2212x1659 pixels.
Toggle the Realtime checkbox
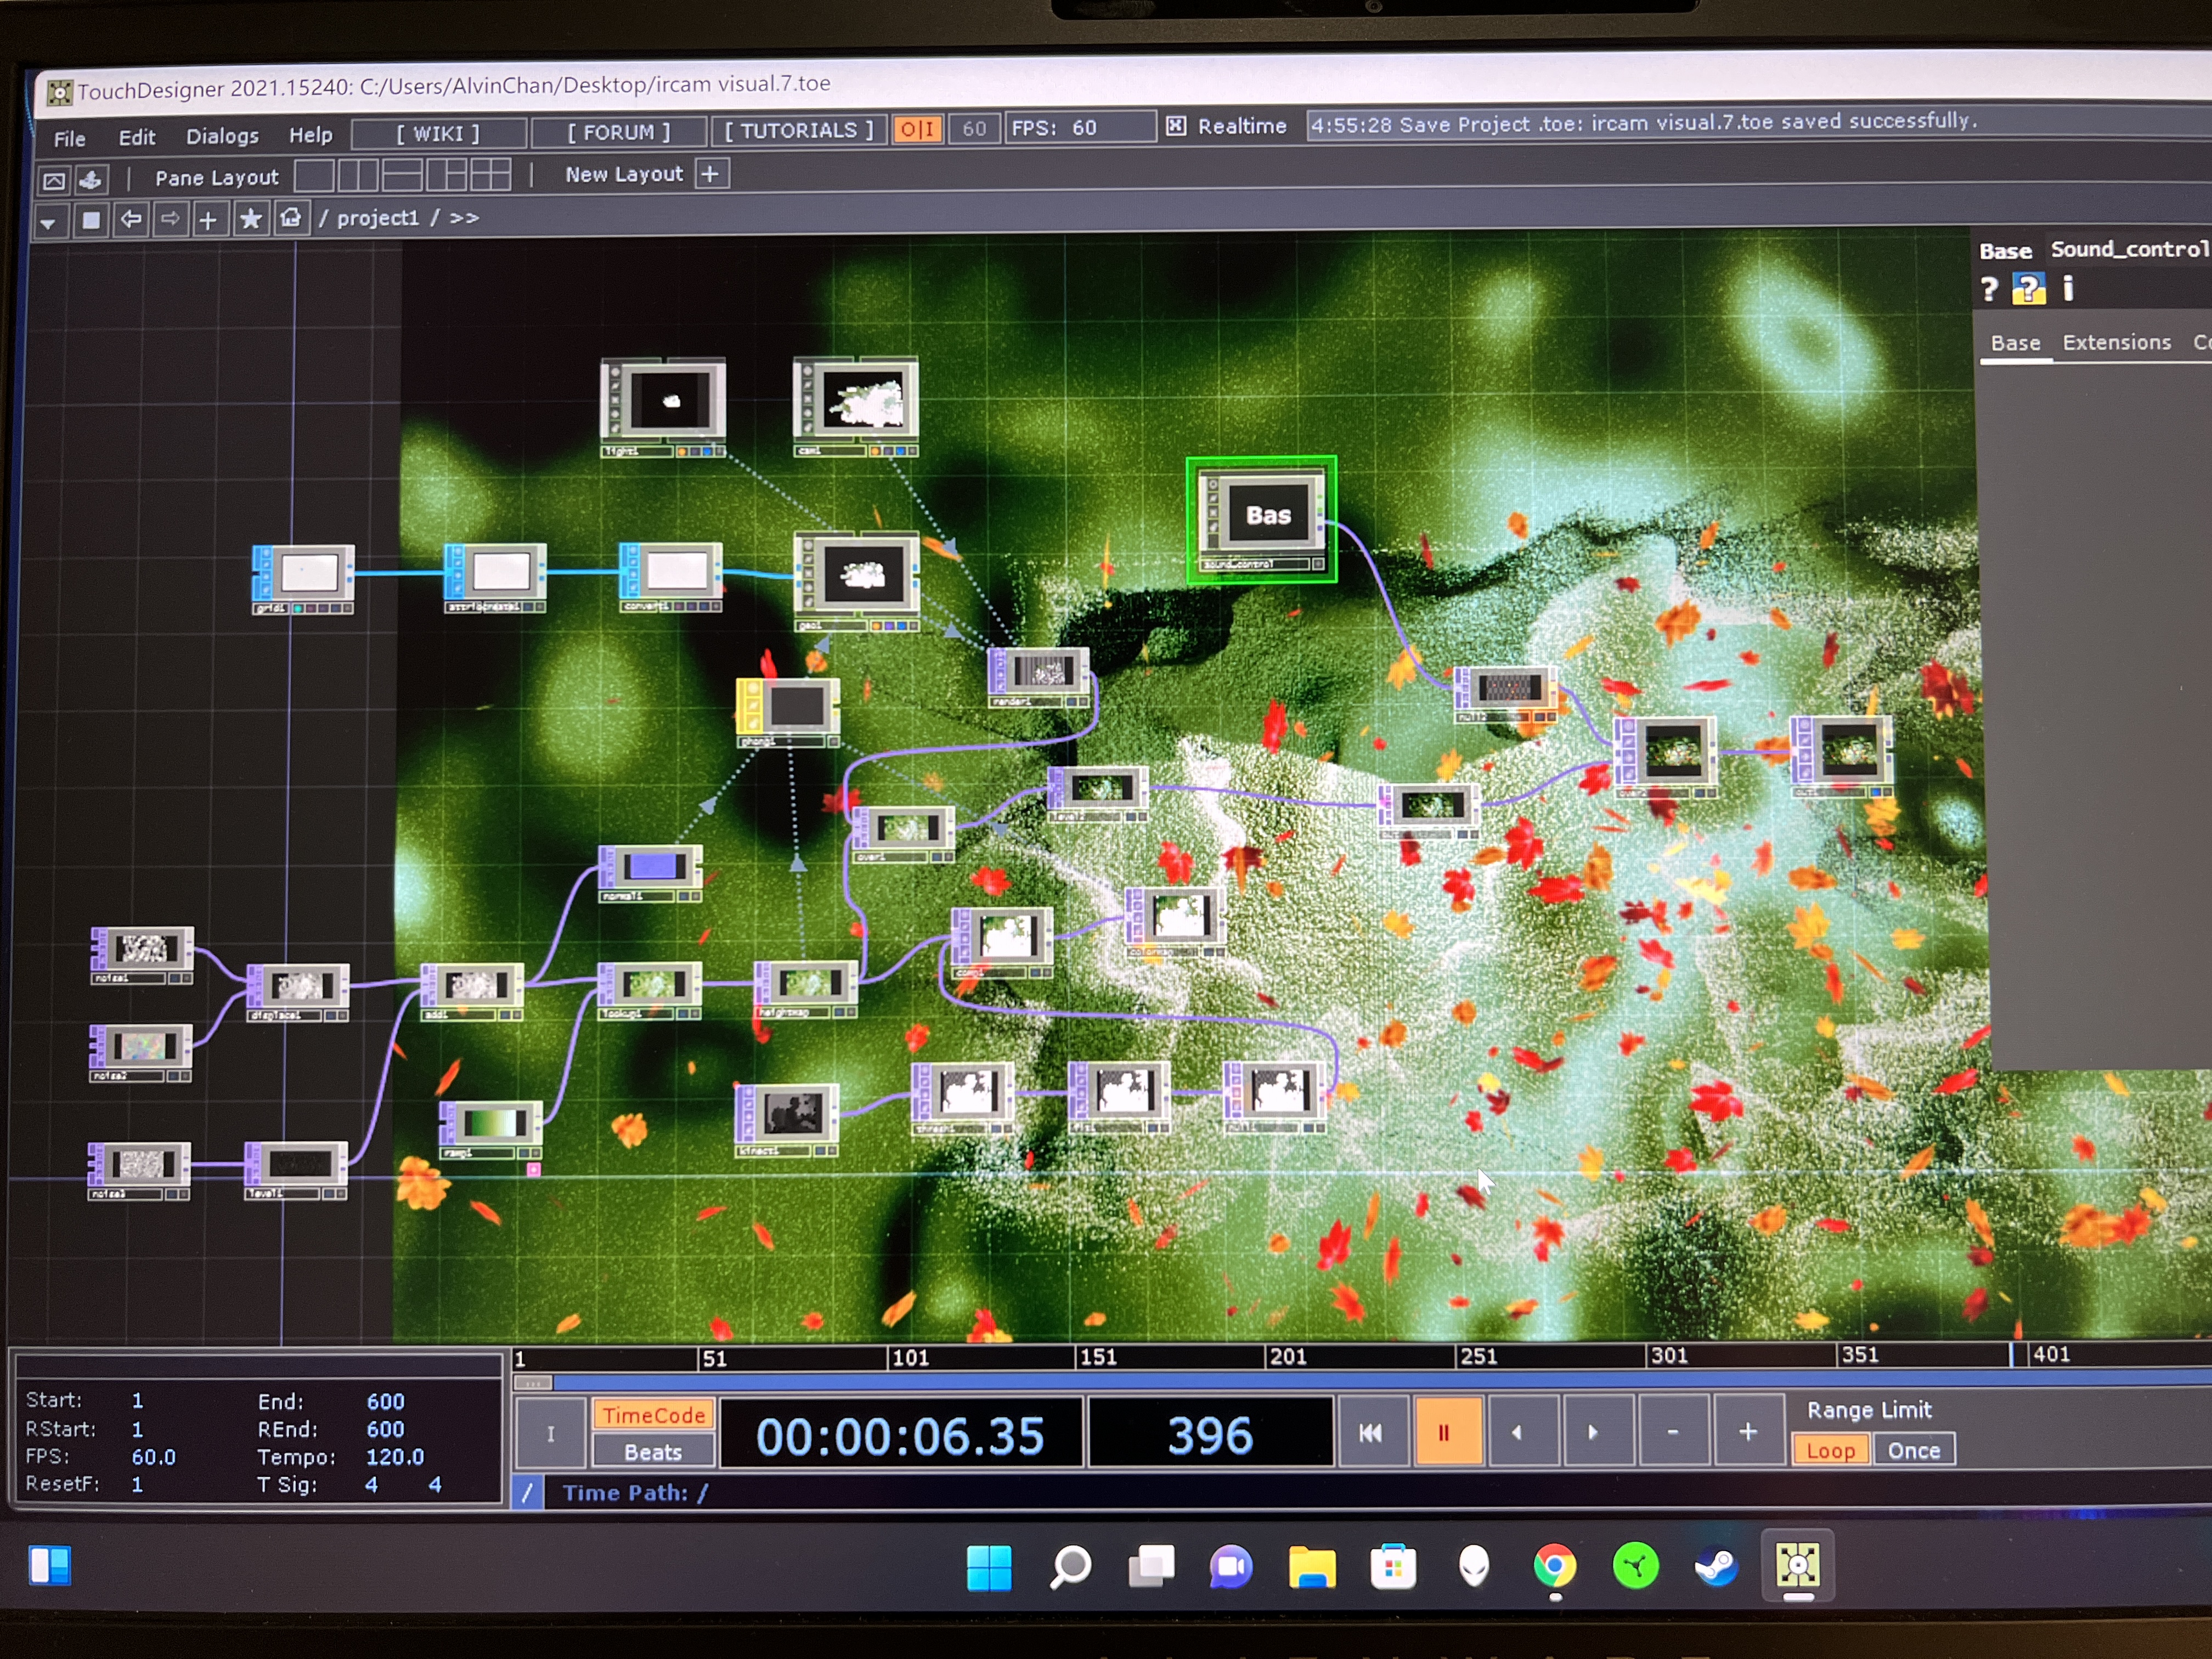point(1176,126)
